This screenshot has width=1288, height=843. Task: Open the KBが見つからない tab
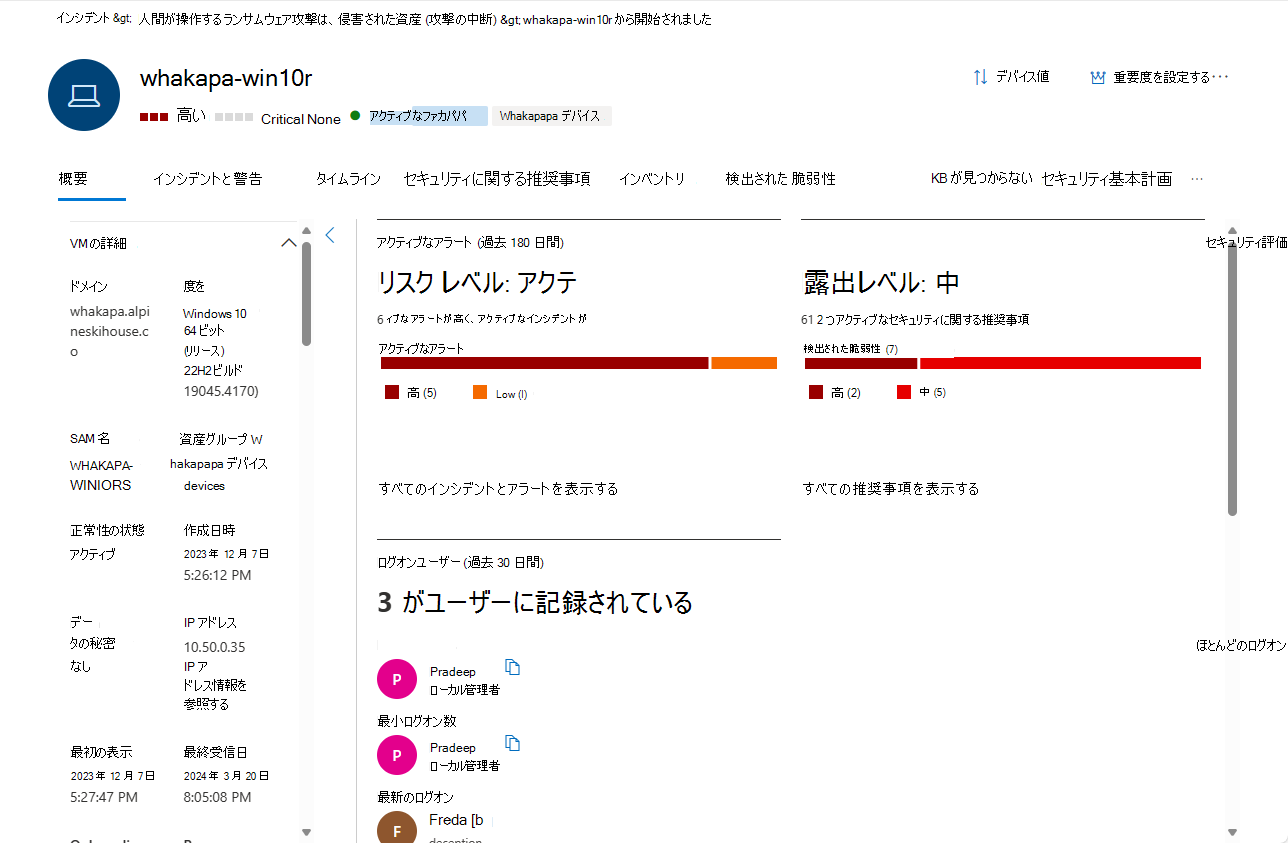pos(981,179)
